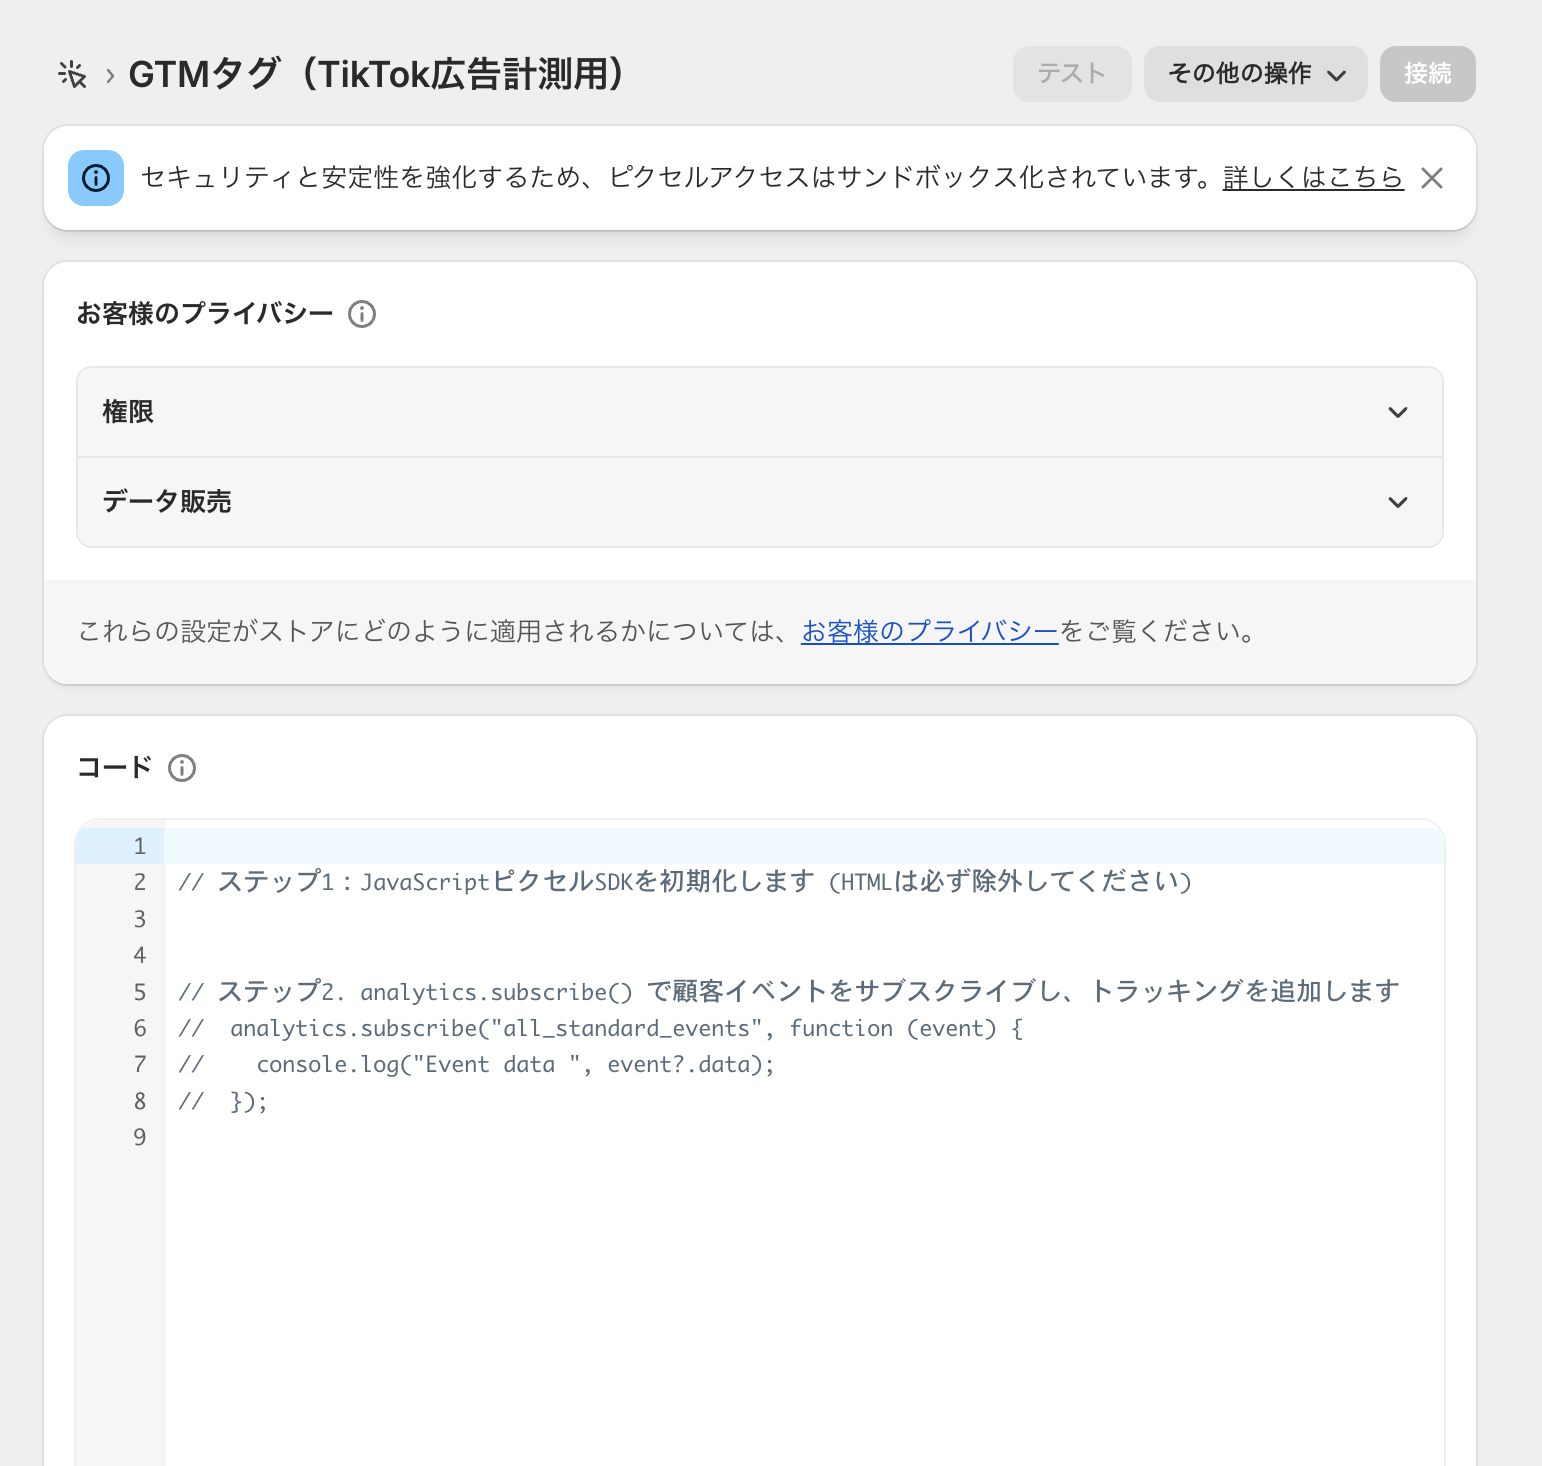Open info tooltip beside お客様のプライバシー
The image size is (1542, 1466).
362,314
